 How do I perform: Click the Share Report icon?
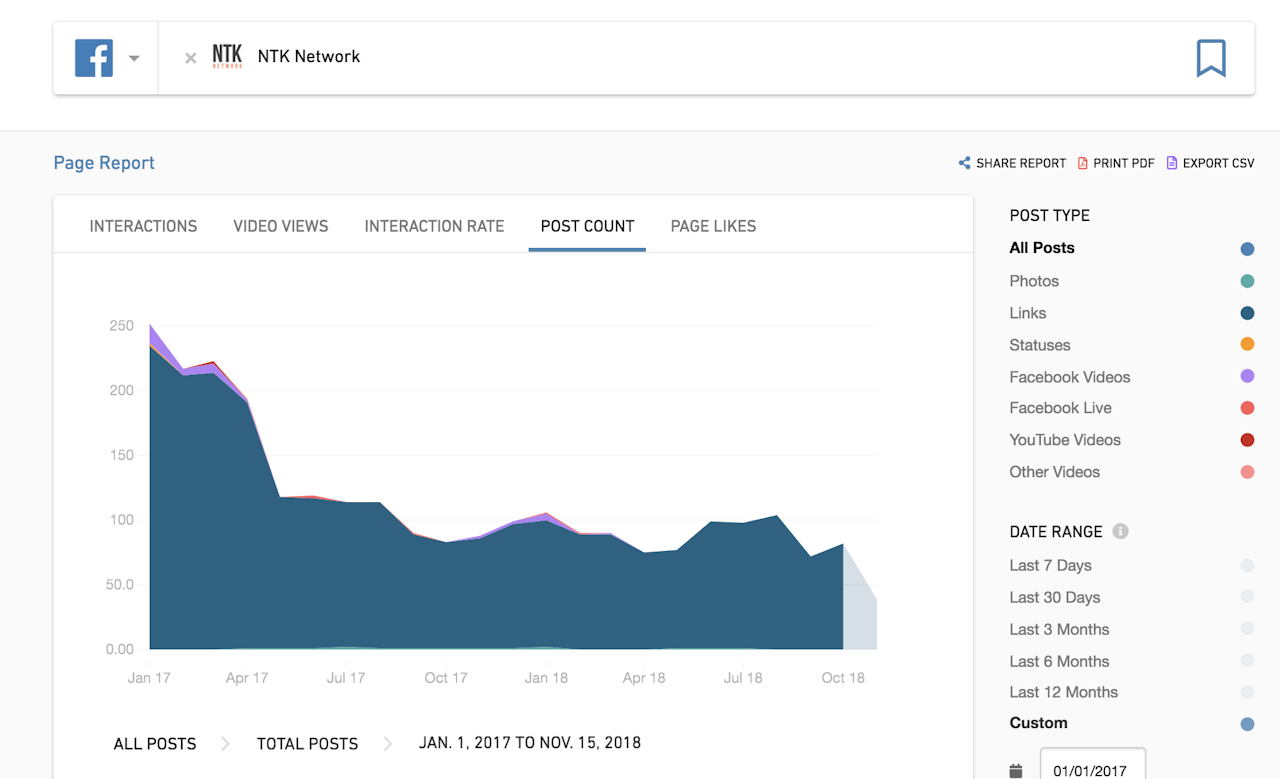(x=964, y=162)
